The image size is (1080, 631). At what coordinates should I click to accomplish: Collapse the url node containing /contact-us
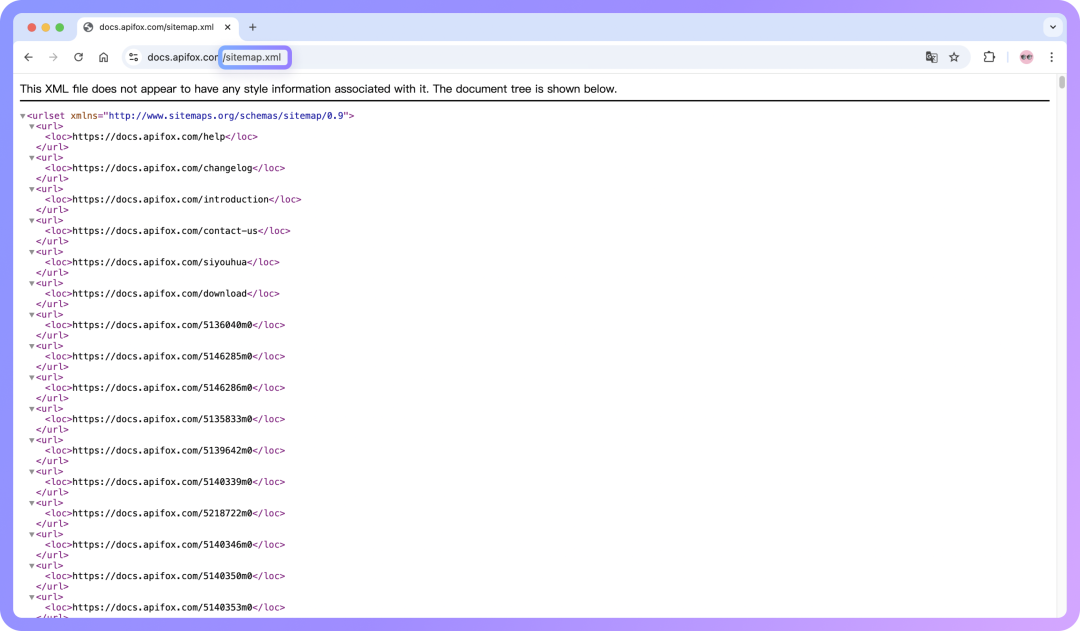[32, 220]
